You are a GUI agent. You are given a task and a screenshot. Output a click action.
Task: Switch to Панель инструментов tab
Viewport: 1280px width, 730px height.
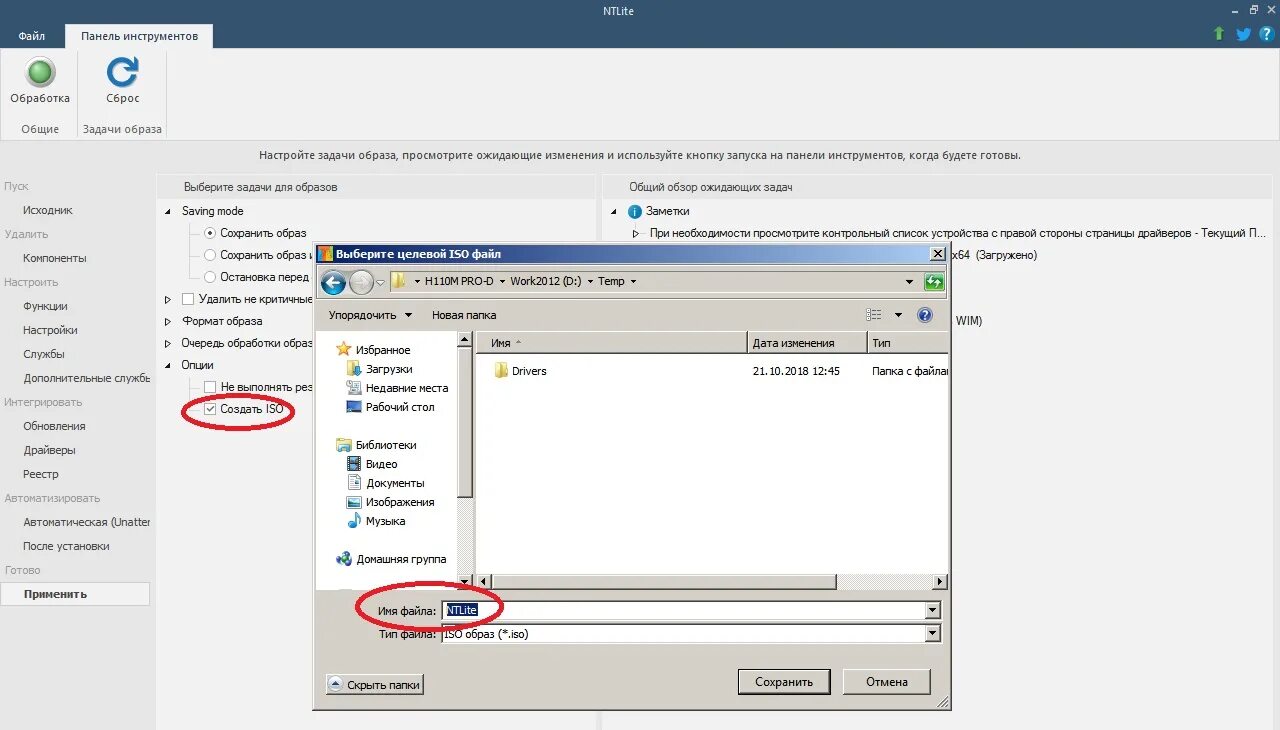point(139,36)
